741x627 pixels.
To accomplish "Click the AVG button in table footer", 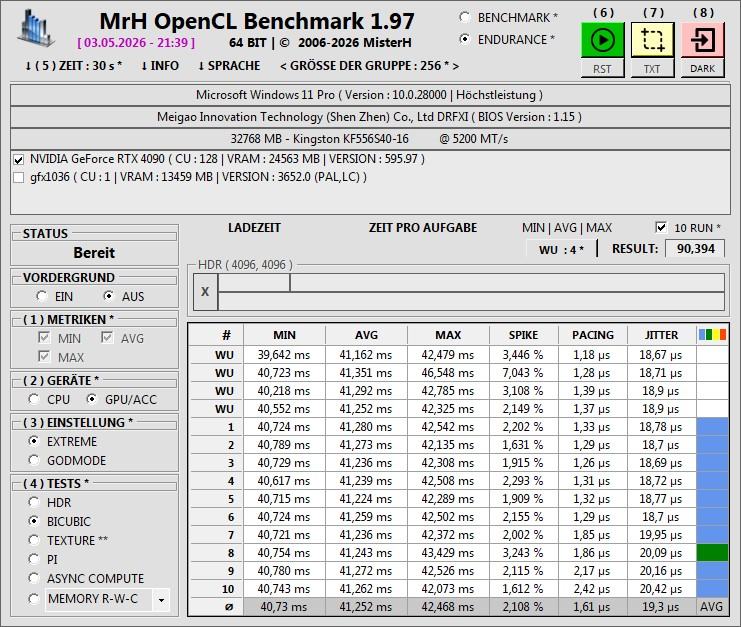I will [712, 607].
